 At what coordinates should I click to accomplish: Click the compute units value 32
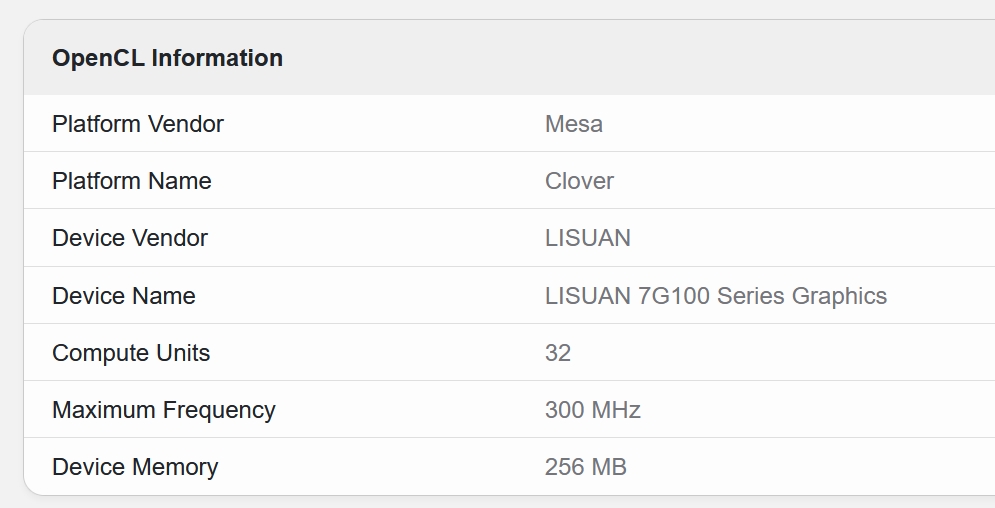click(558, 353)
